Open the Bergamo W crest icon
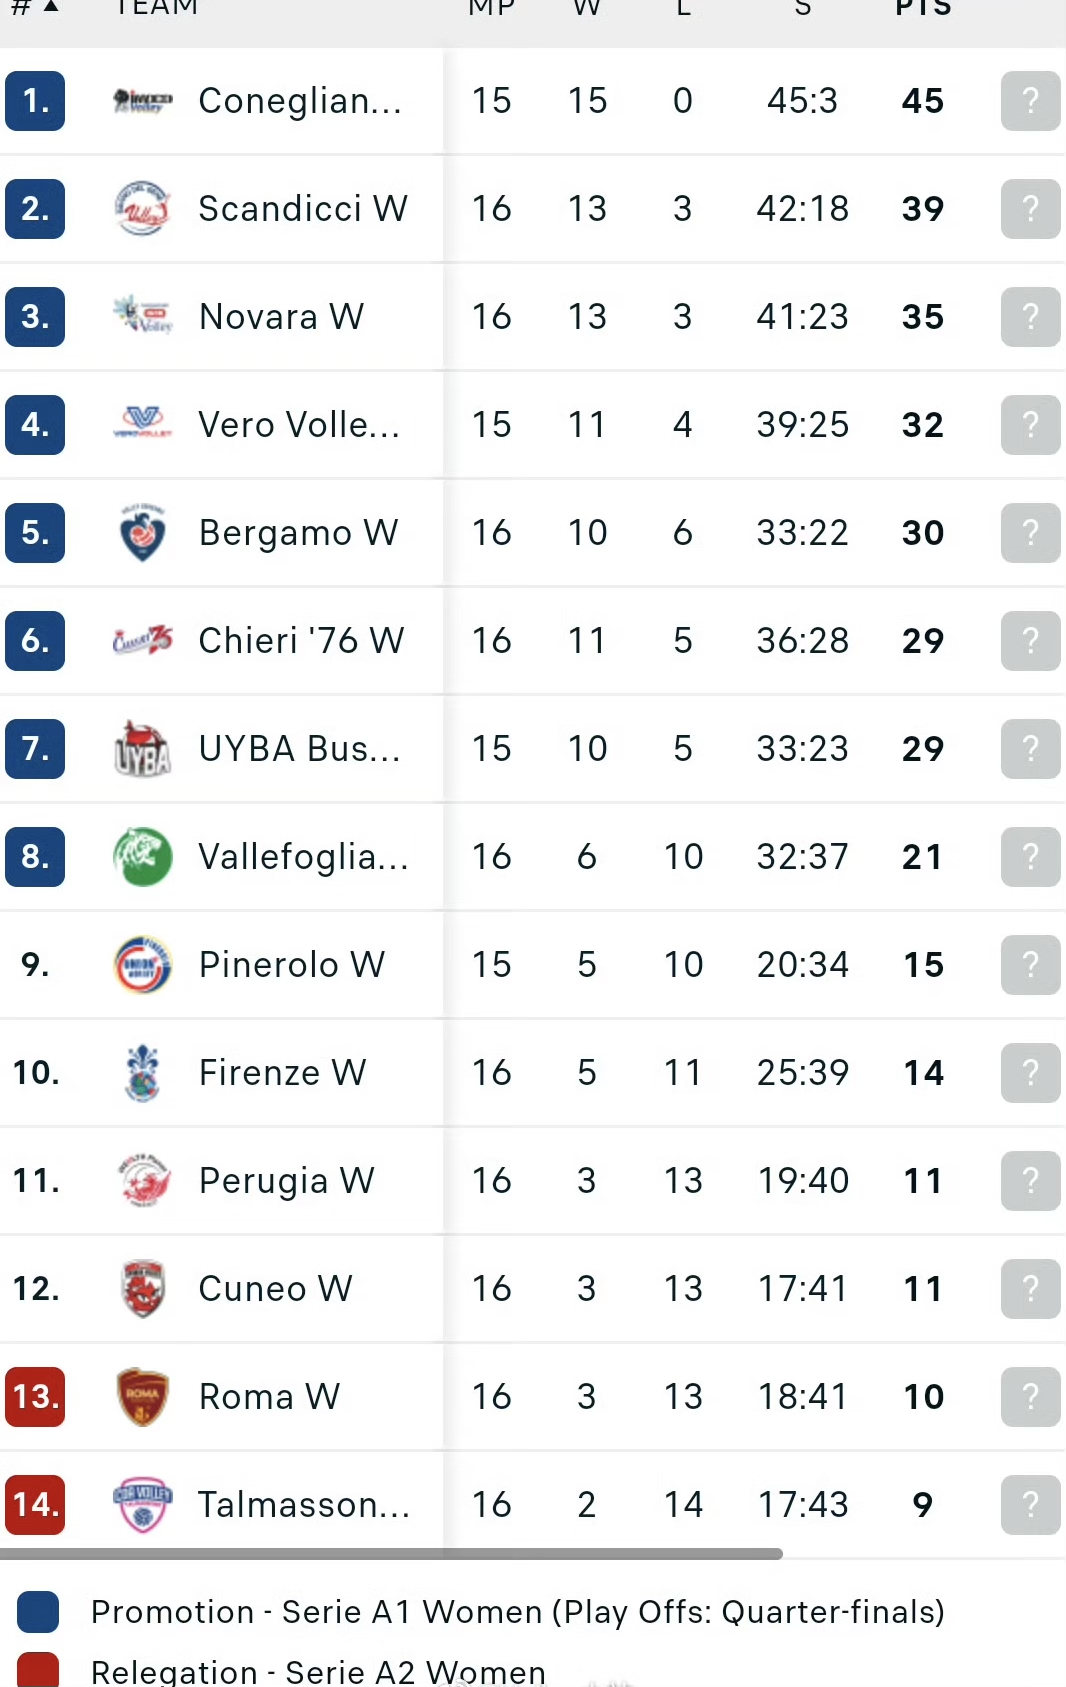 tap(142, 532)
